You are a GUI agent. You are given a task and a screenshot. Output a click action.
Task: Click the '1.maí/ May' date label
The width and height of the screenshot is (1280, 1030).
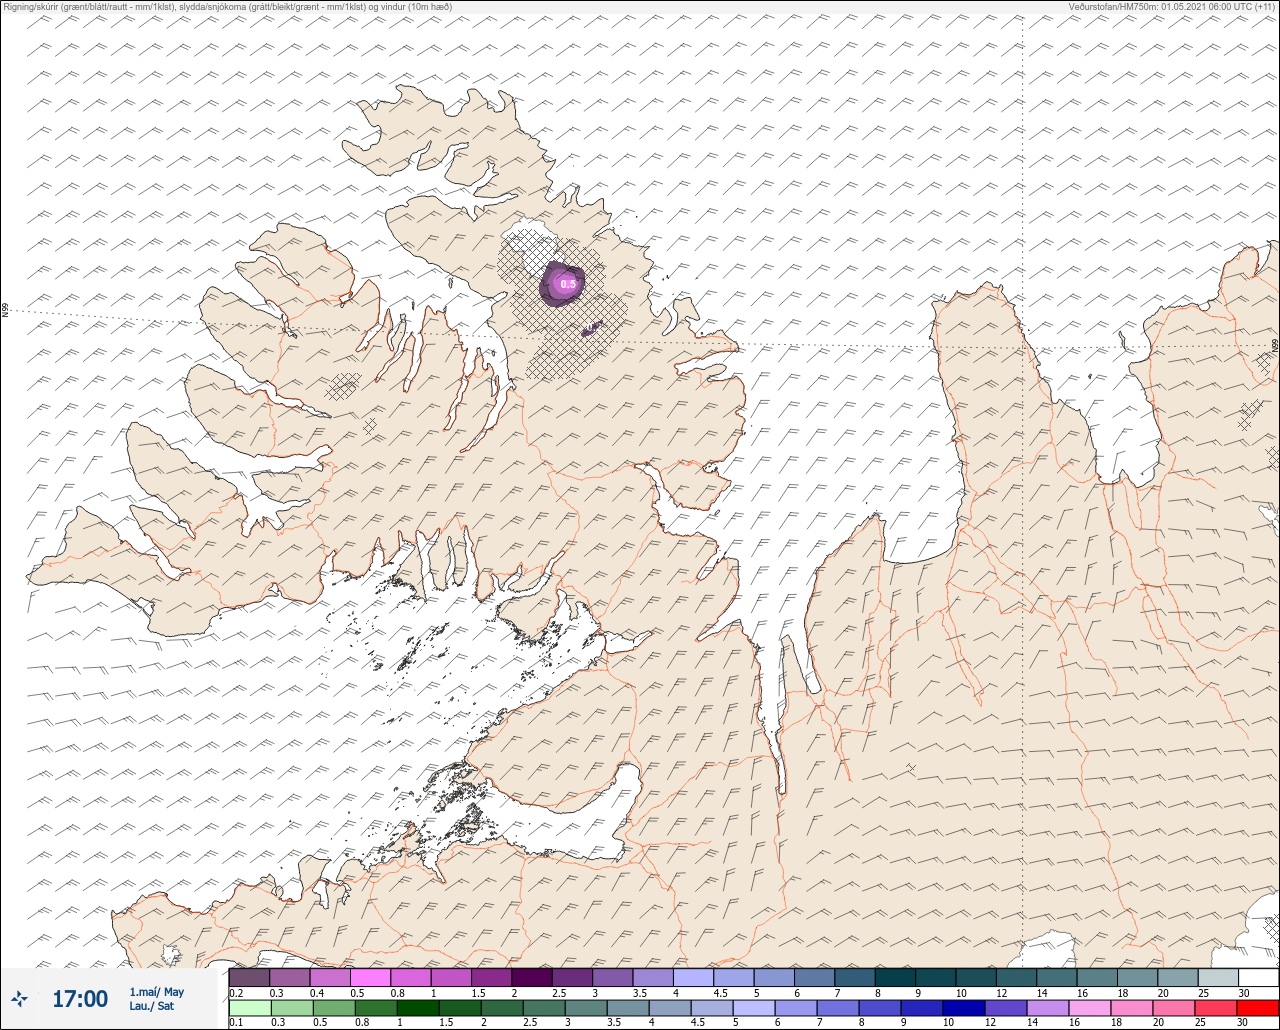pos(157,992)
